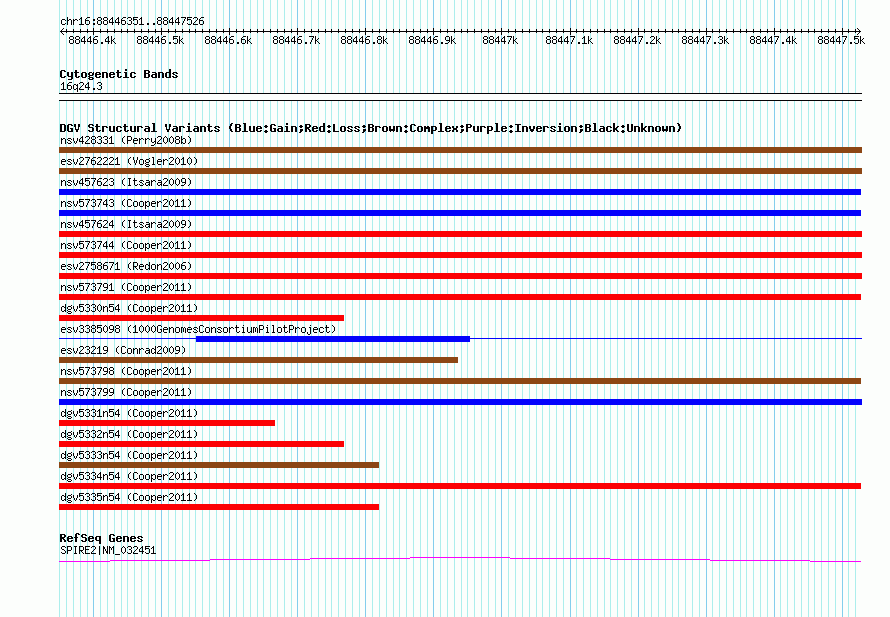The image size is (890, 617).
Task: Open variant nsv573799 (Cooper2011) label
Action: 126,392
